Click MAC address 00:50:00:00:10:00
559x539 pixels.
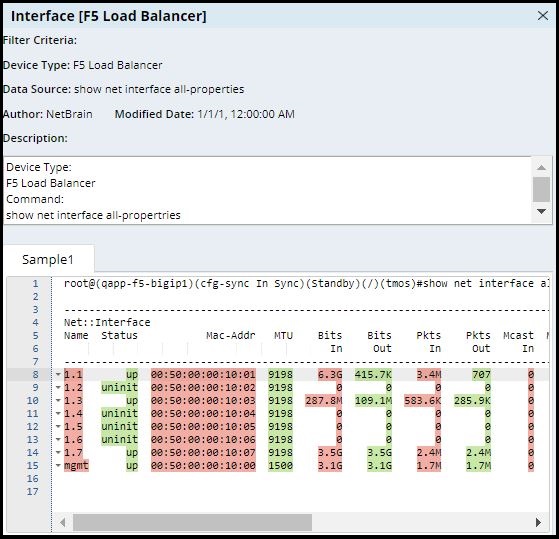tap(203, 466)
